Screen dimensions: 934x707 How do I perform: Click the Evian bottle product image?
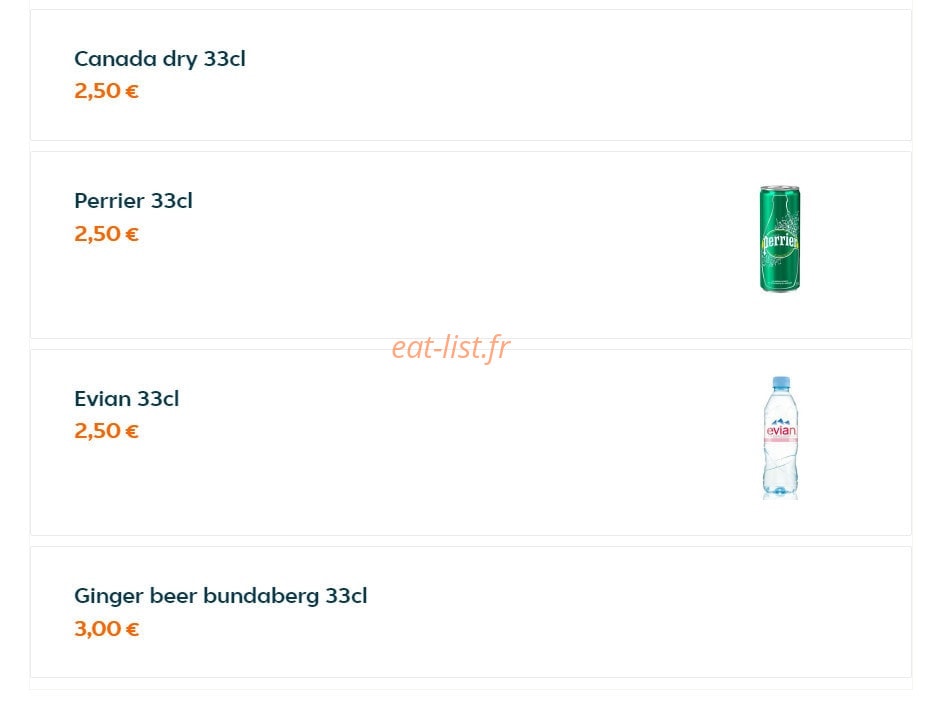coord(780,438)
